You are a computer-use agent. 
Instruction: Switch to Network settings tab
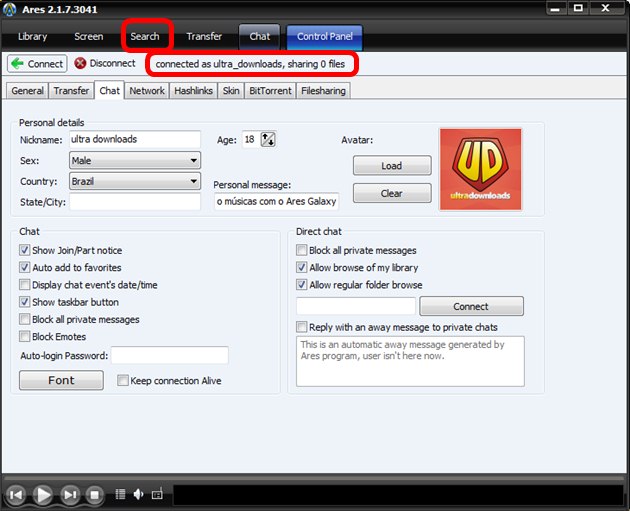coord(147,91)
